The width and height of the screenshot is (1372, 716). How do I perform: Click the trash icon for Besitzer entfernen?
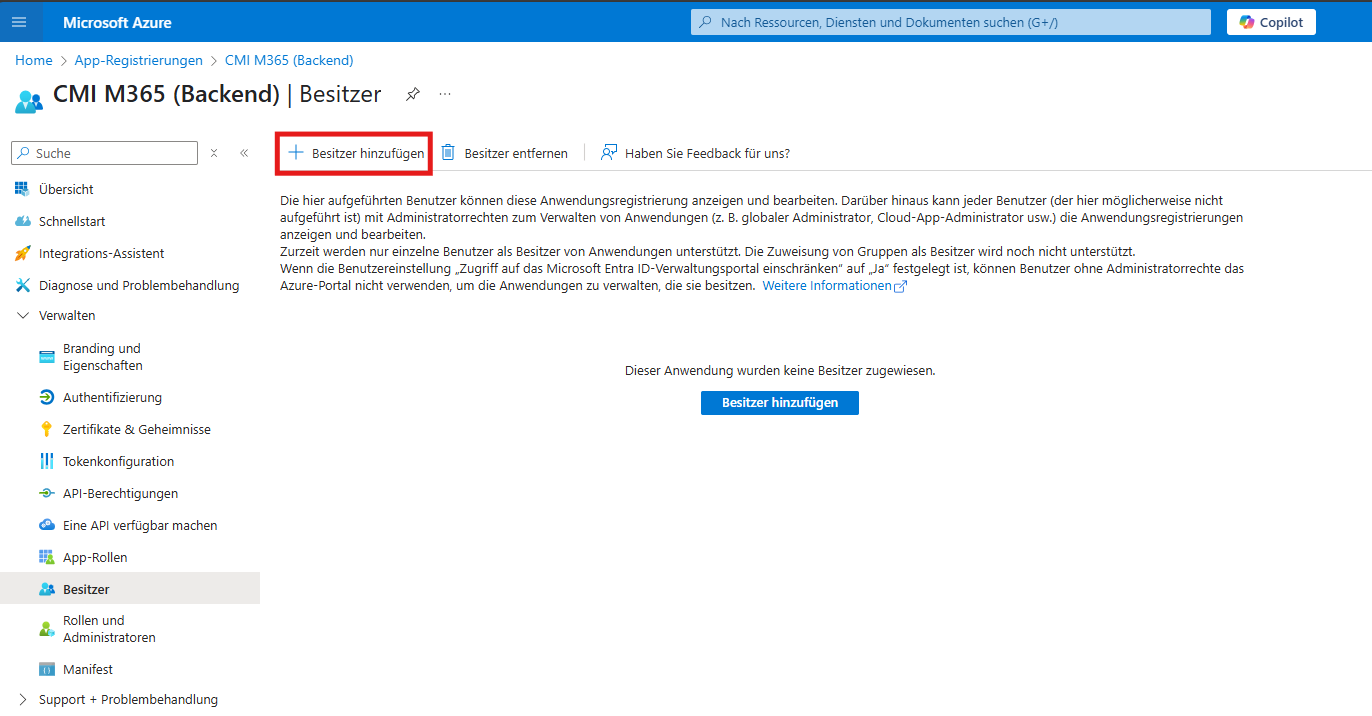tap(448, 153)
